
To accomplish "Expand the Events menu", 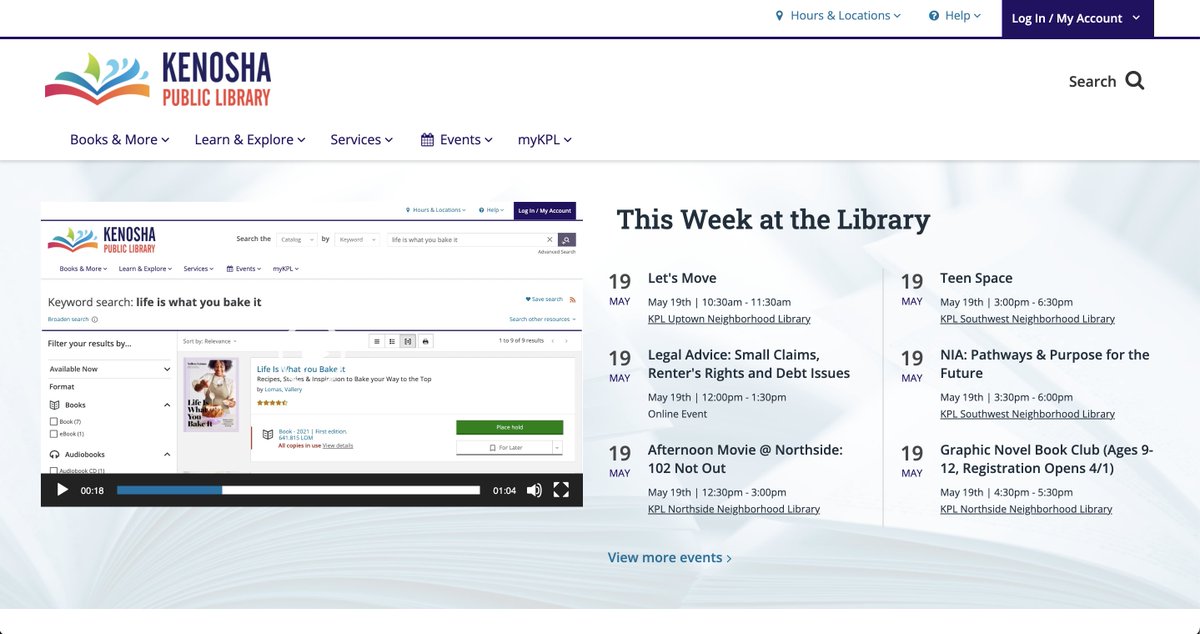I will (x=457, y=140).
